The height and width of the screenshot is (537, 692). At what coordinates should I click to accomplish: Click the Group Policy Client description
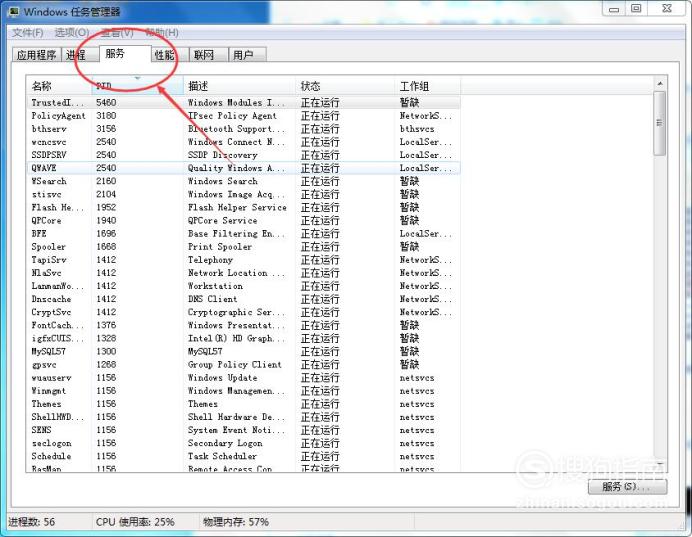(x=234, y=364)
